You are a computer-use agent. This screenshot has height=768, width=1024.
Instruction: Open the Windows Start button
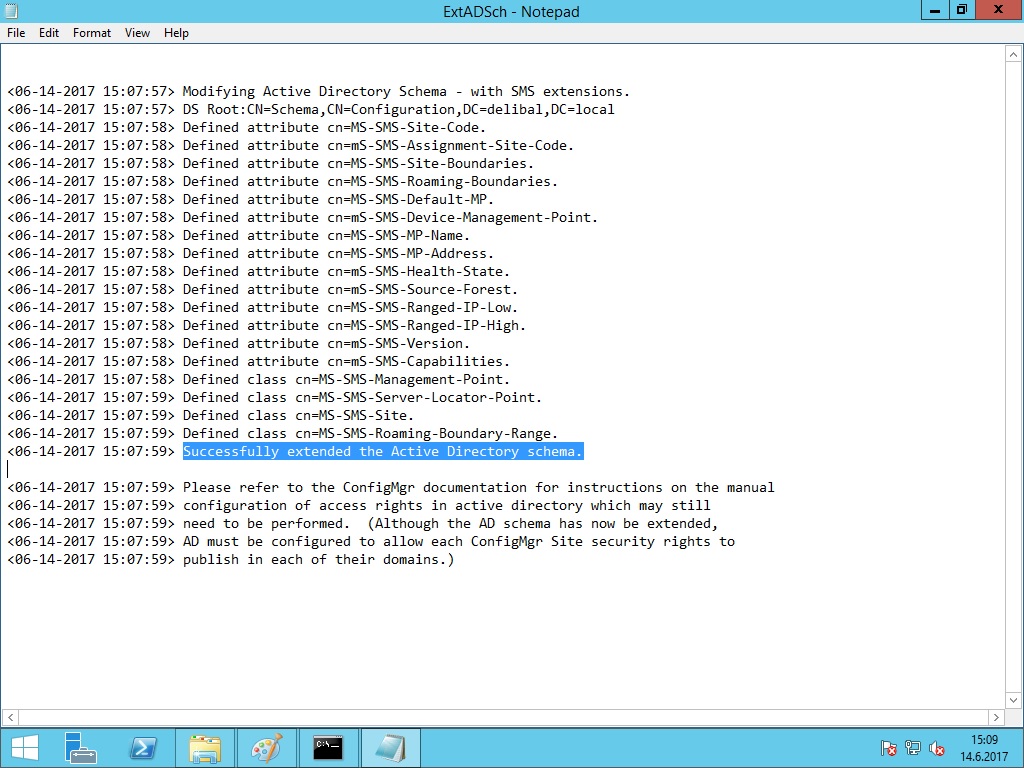pyautogui.click(x=24, y=748)
